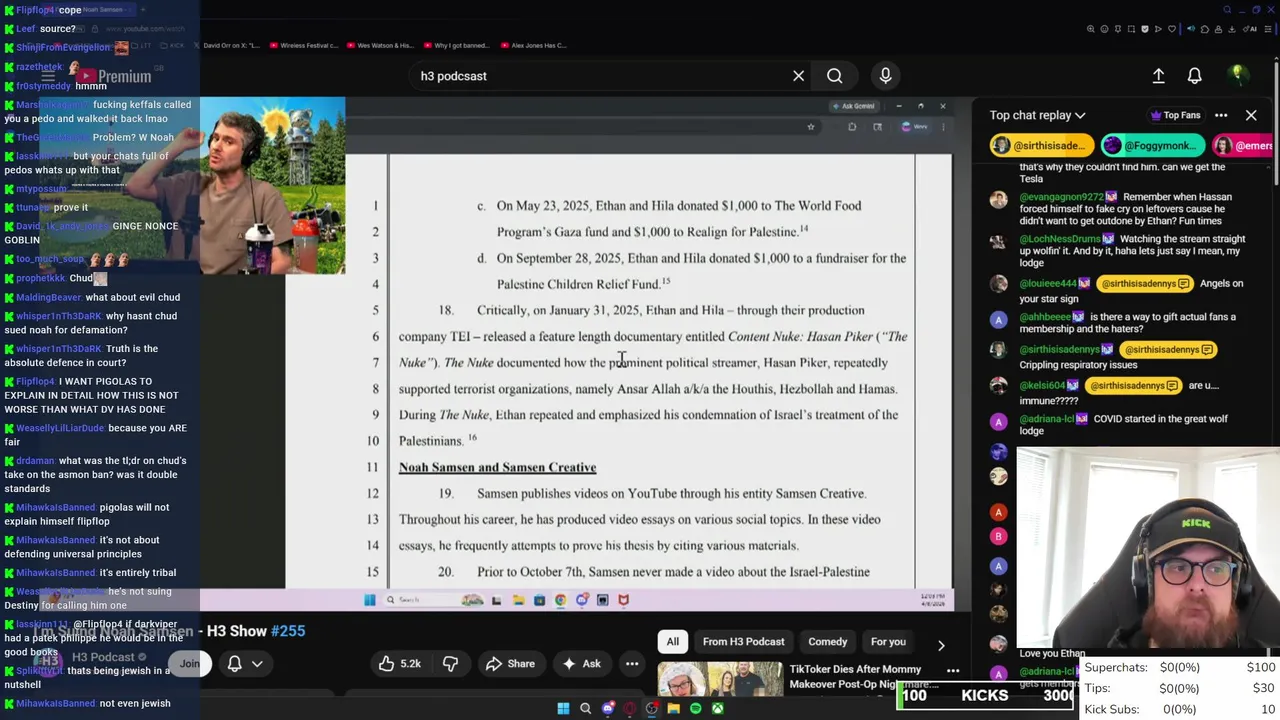Viewport: 1280px width, 720px height.
Task: Open the YouTube create upload icon
Action: click(x=1158, y=76)
